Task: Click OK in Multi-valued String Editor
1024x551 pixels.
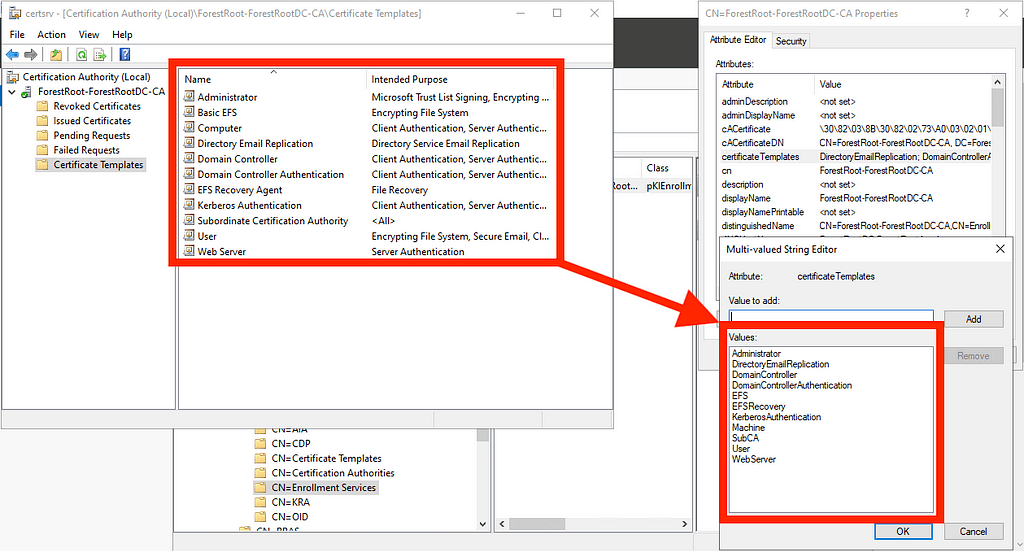Action: coord(903,531)
